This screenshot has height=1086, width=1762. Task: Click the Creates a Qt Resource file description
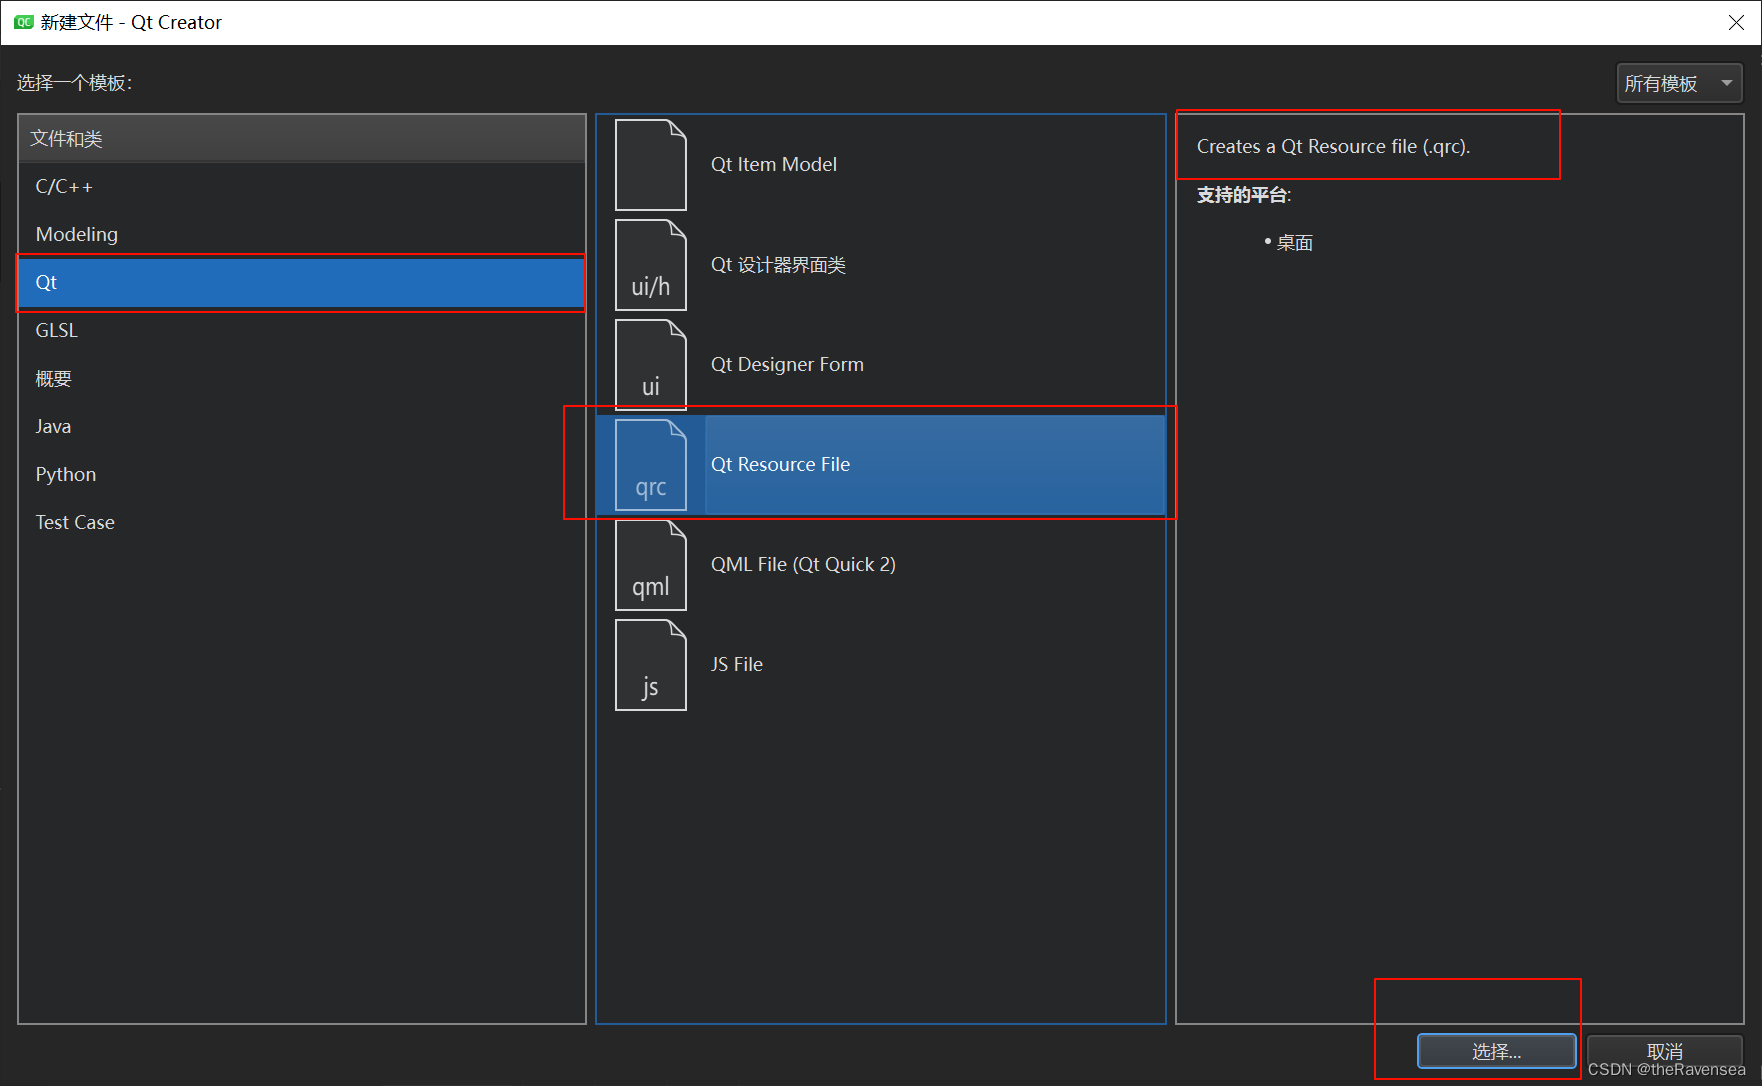pos(1333,146)
